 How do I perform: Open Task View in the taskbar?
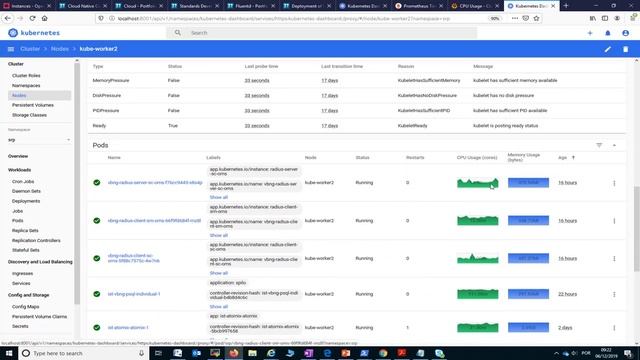(158, 353)
